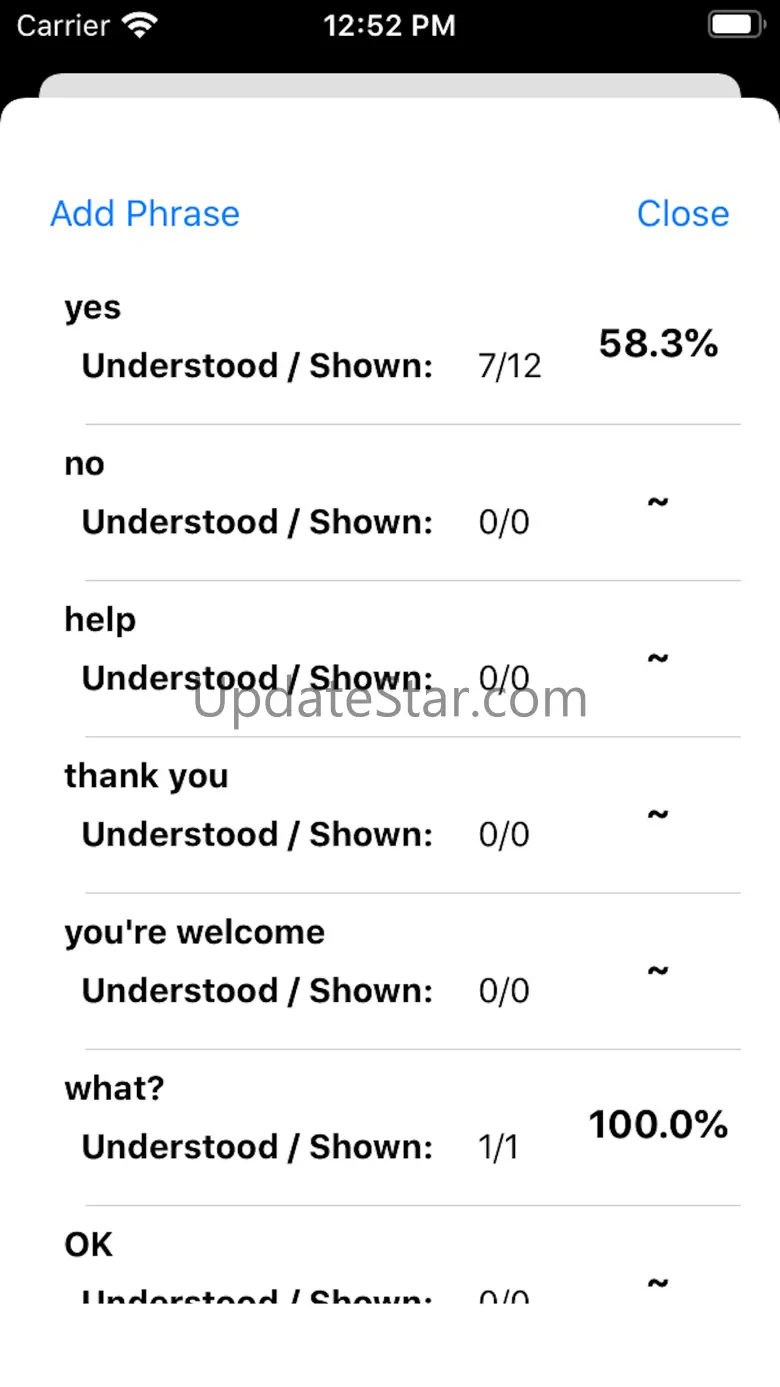Tap the 1/1 understood count
This screenshot has height=1387, width=780.
[x=498, y=1147]
